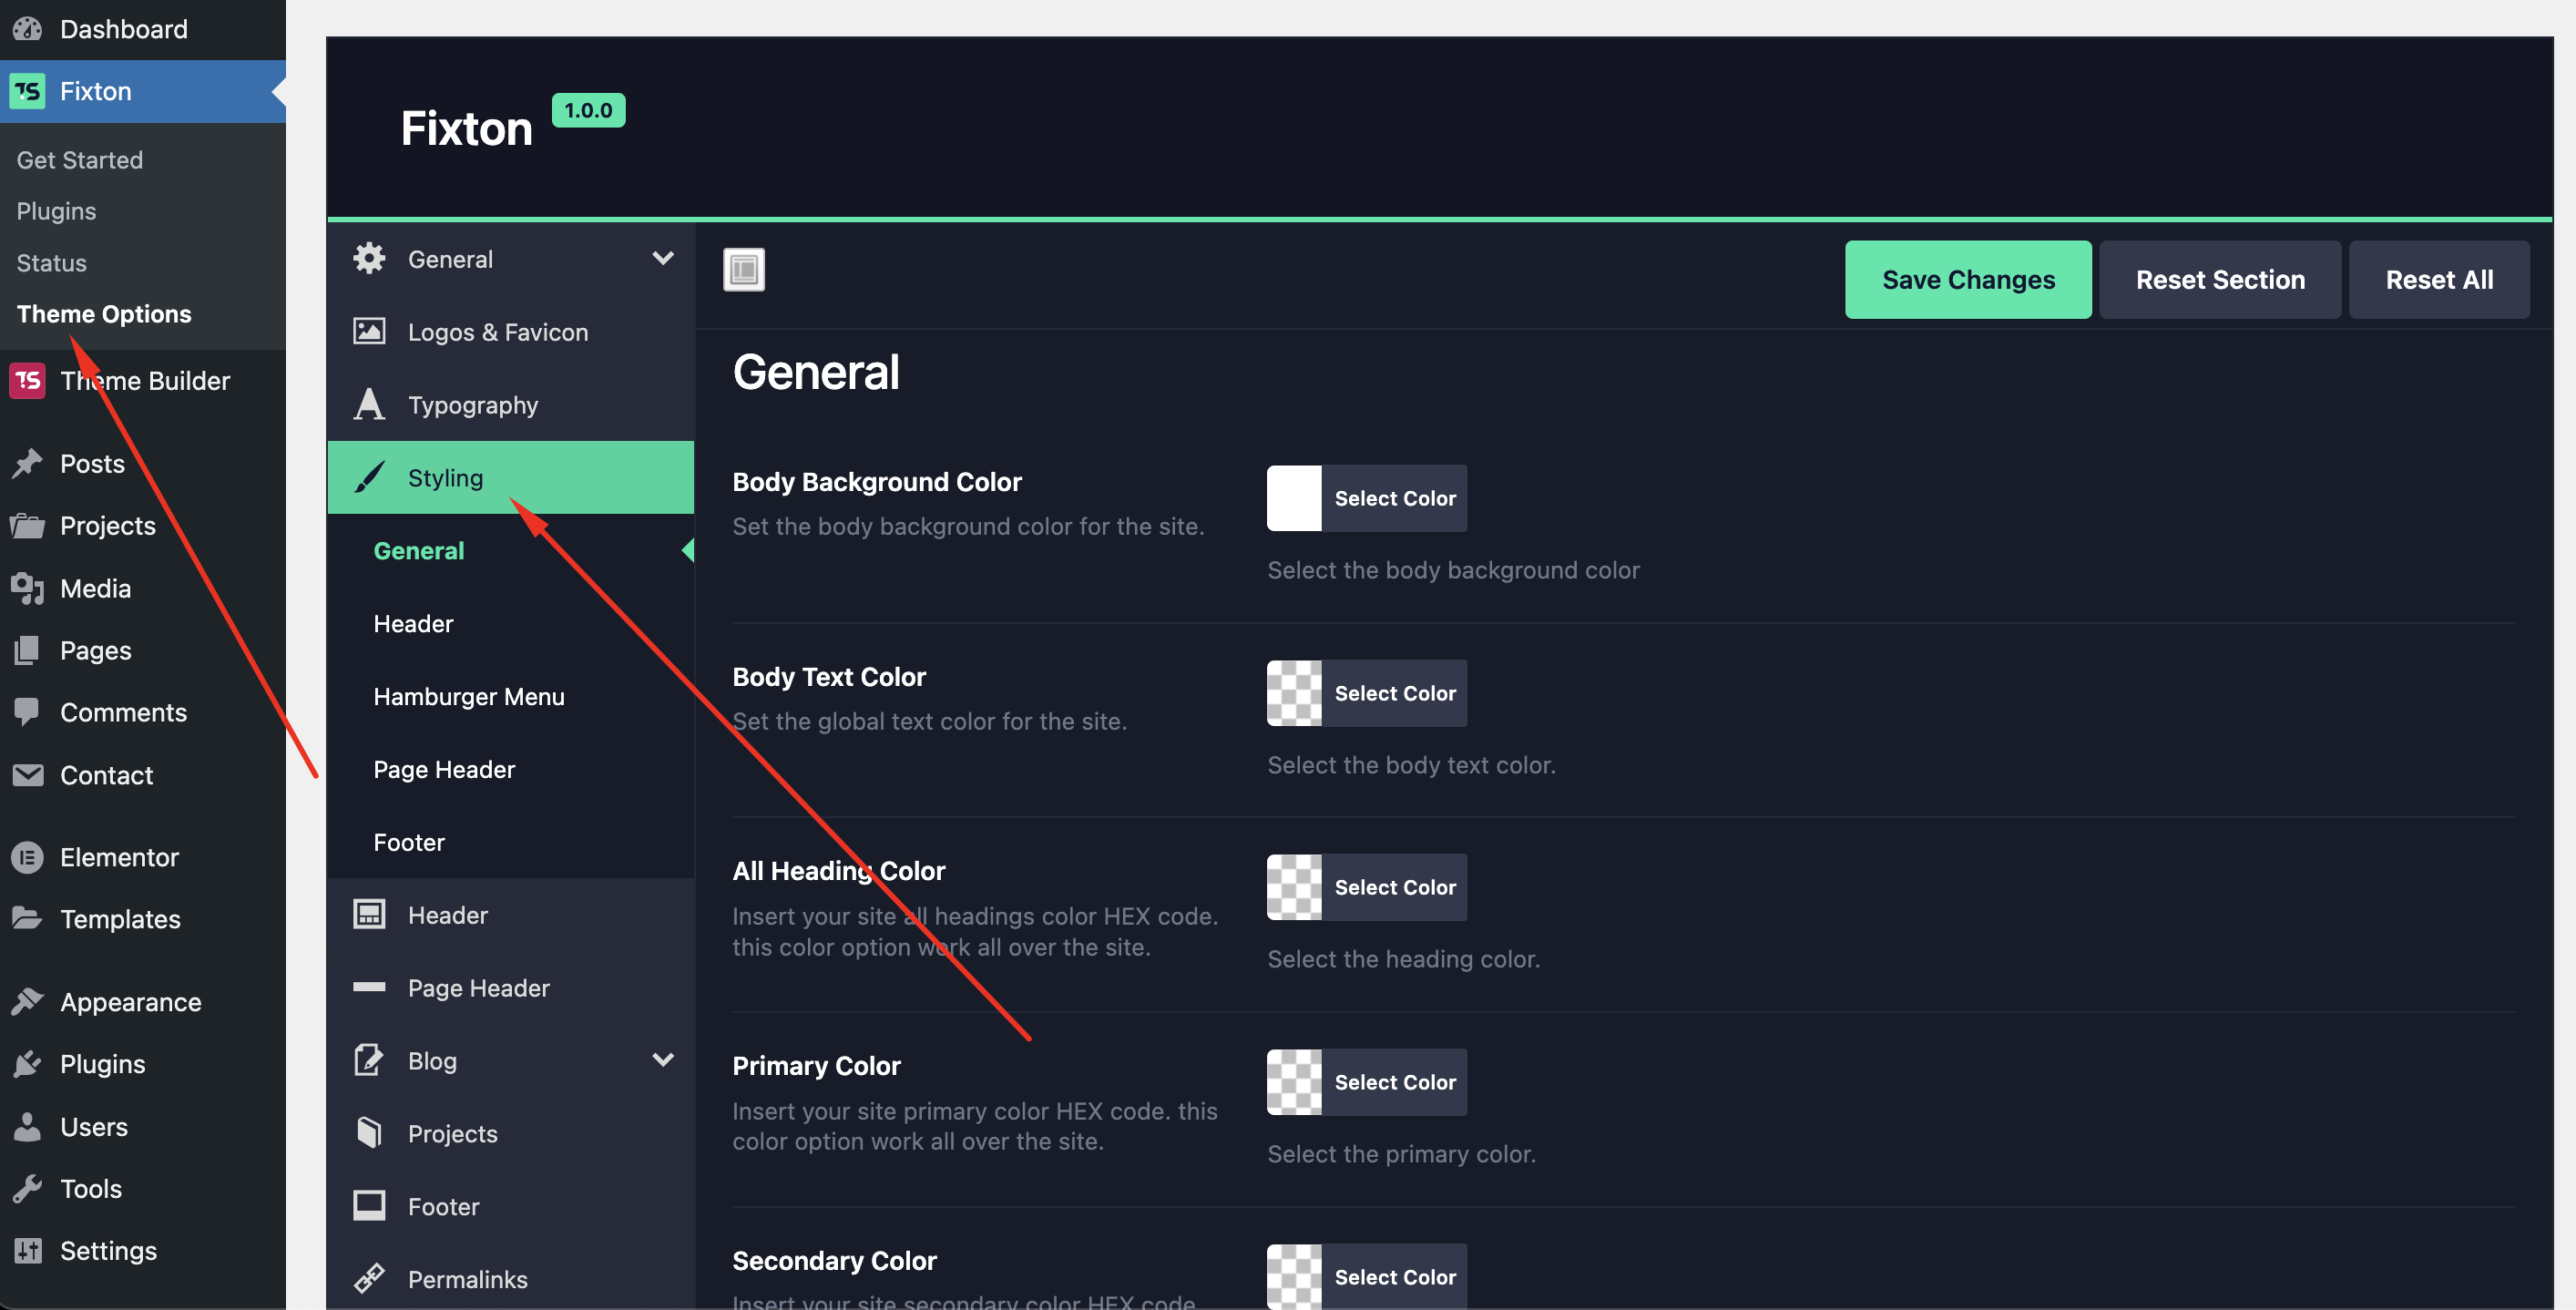
Task: Click the Primary Color transparent swatch
Action: [1293, 1082]
